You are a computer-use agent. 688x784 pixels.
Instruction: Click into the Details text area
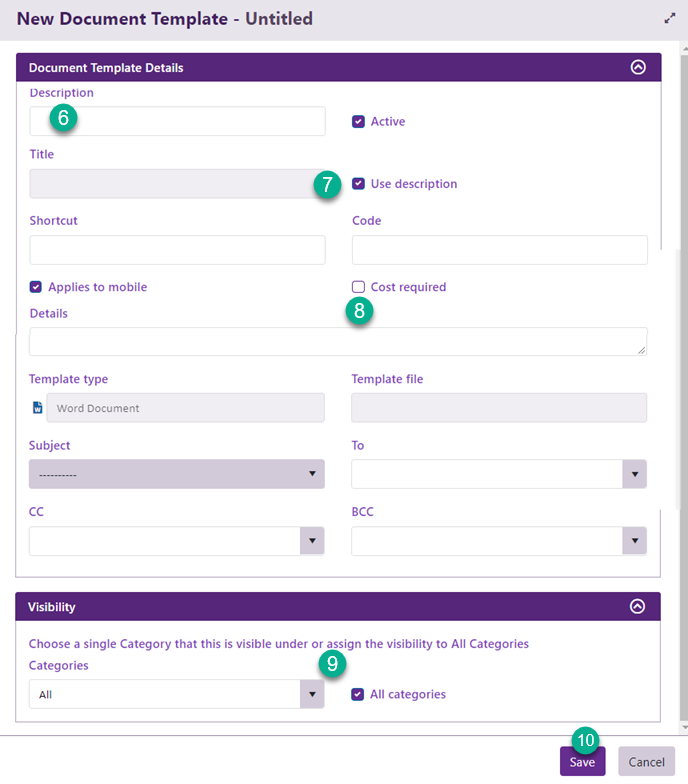pyautogui.click(x=337, y=341)
